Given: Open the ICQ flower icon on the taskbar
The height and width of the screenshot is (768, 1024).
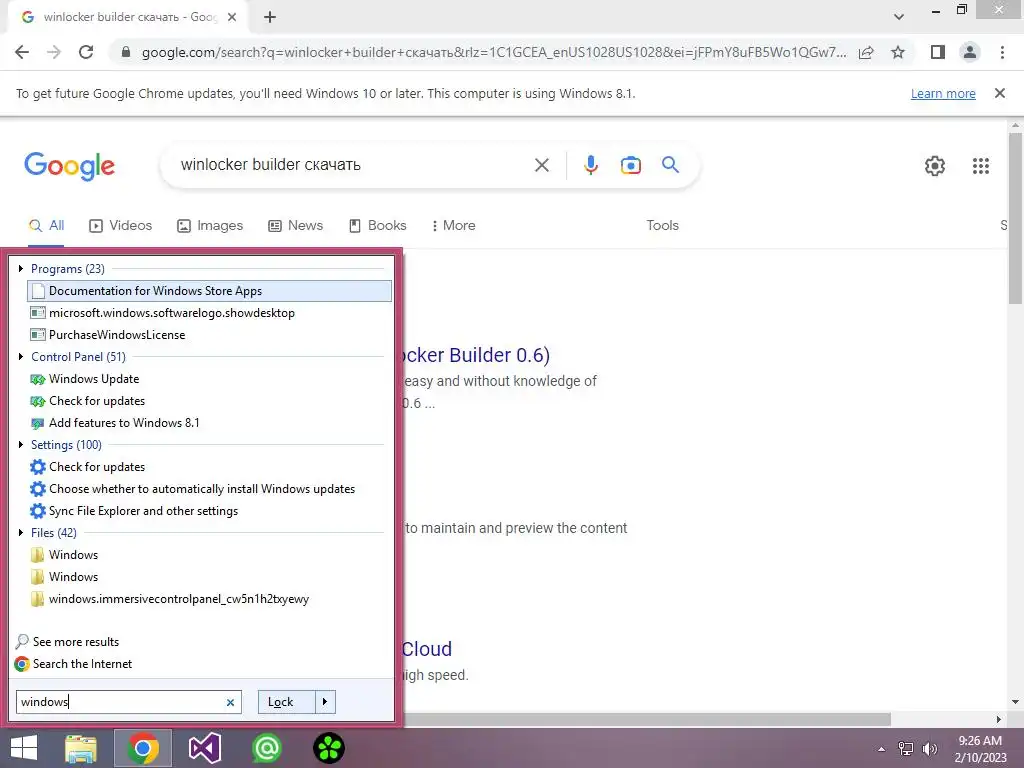Looking at the screenshot, I should [328, 748].
